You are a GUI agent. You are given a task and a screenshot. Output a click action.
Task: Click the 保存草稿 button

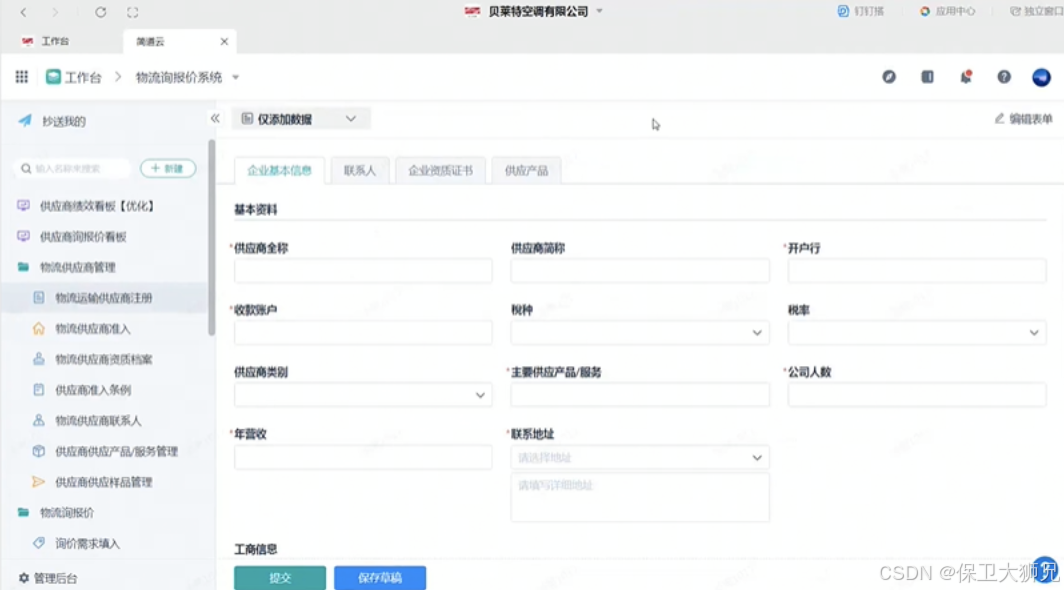(x=380, y=577)
